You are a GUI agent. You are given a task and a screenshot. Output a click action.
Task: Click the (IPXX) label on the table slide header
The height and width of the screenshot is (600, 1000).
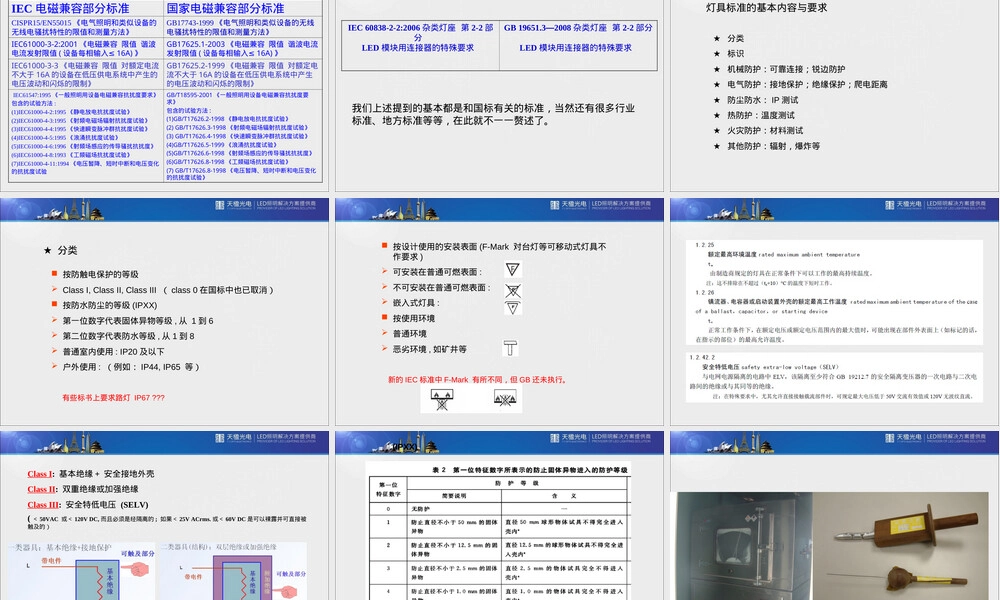tap(405, 448)
